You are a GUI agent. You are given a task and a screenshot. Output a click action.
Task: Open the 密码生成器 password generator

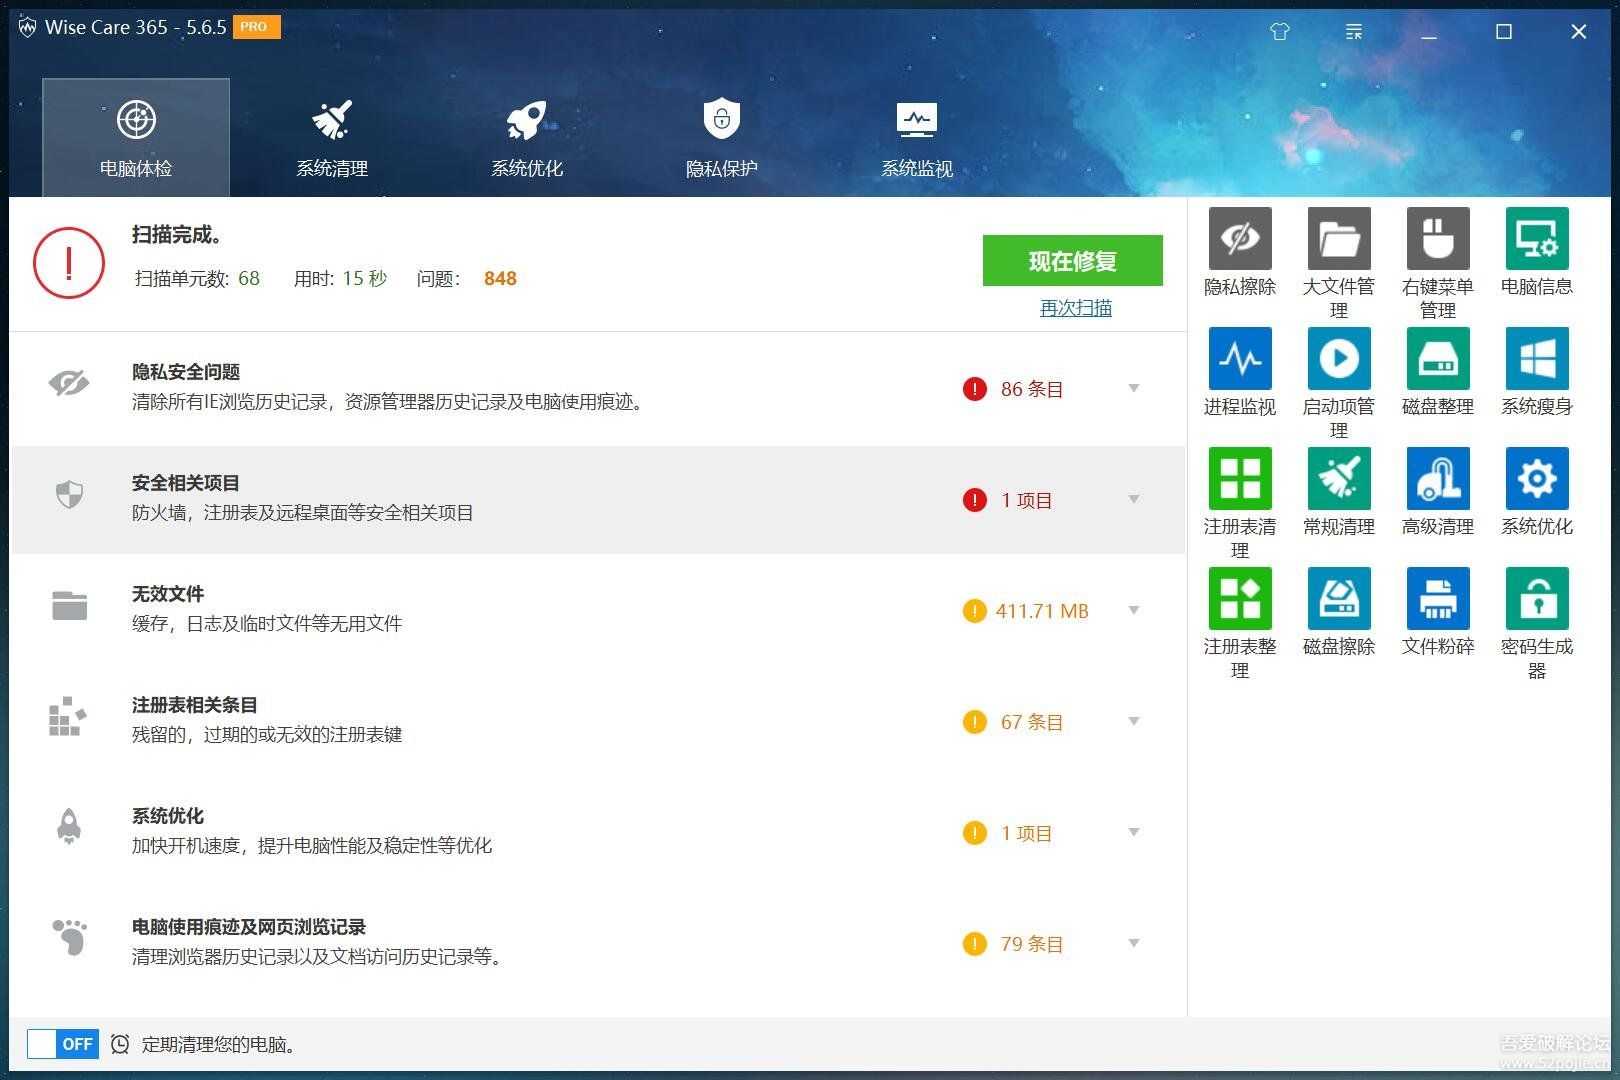(1536, 600)
